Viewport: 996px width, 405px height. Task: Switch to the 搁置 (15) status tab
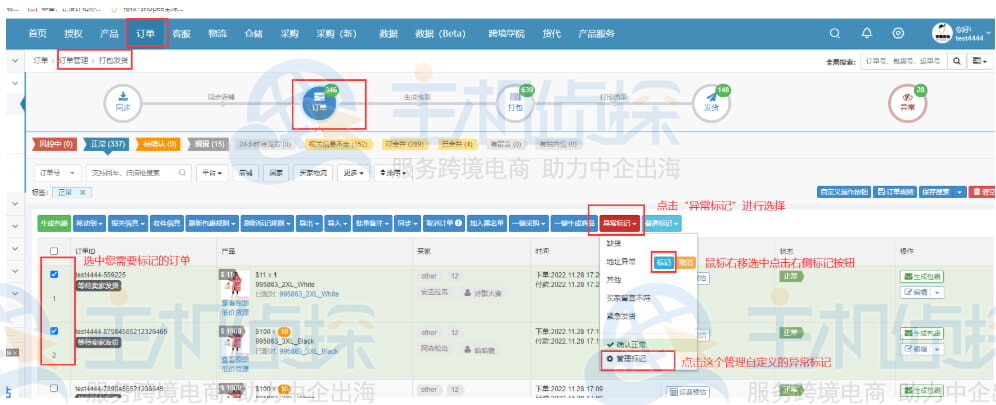tap(208, 144)
